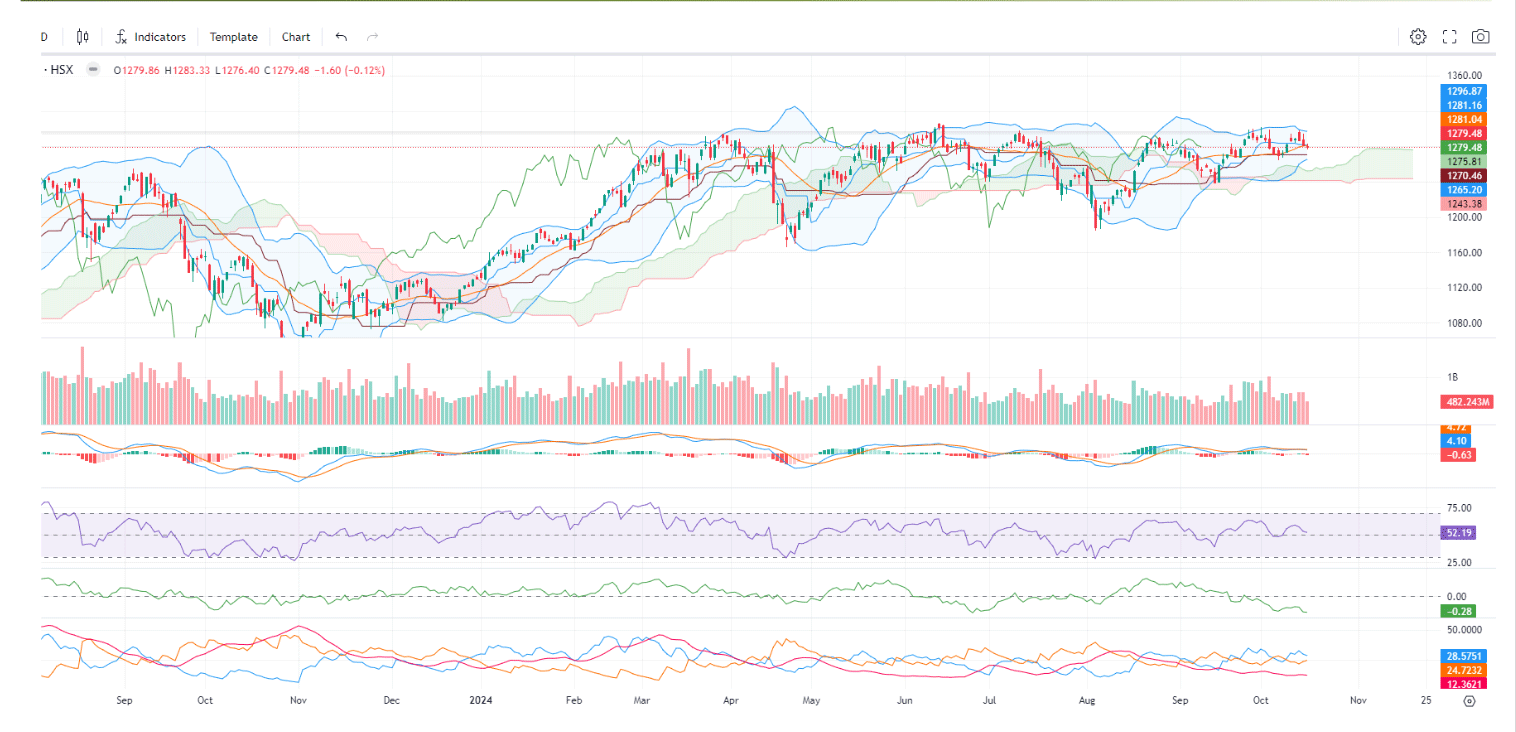Click the 1296.87 price label
Viewport: 1516px width, 732px height.
tap(1463, 91)
